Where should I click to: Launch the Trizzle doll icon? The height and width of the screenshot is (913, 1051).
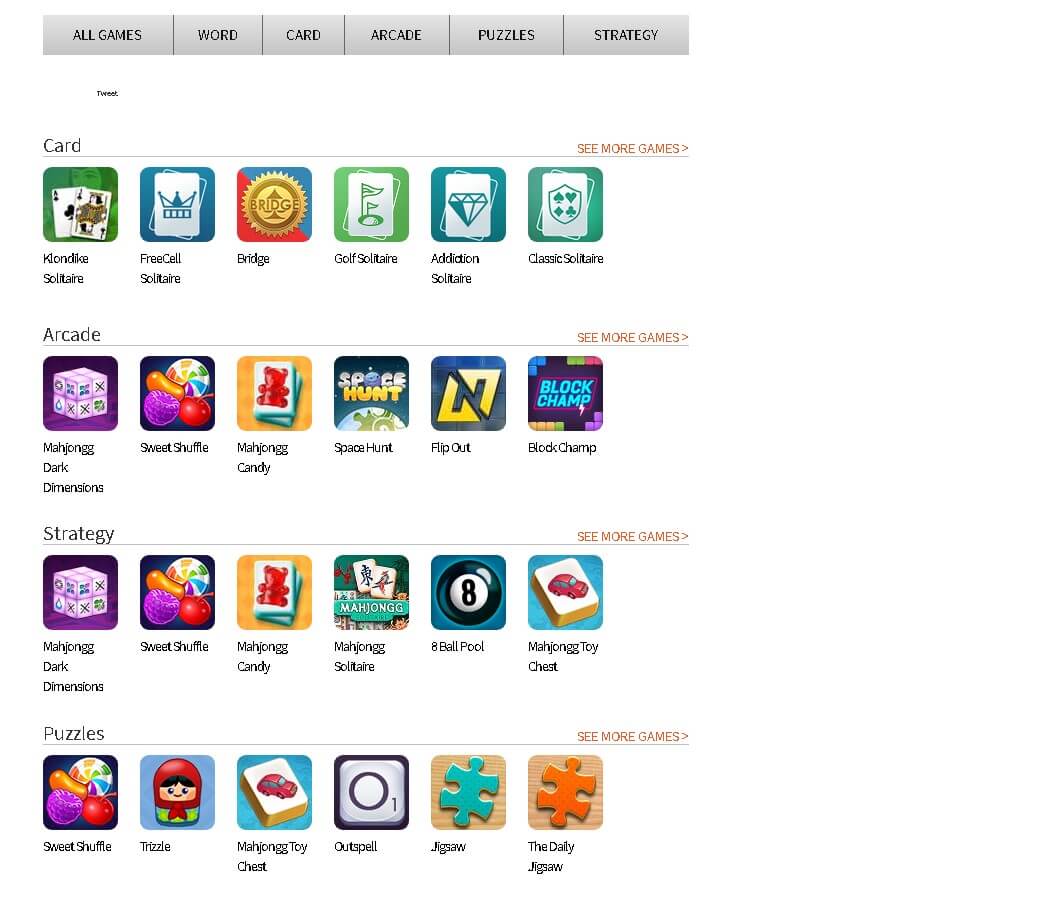tap(178, 792)
